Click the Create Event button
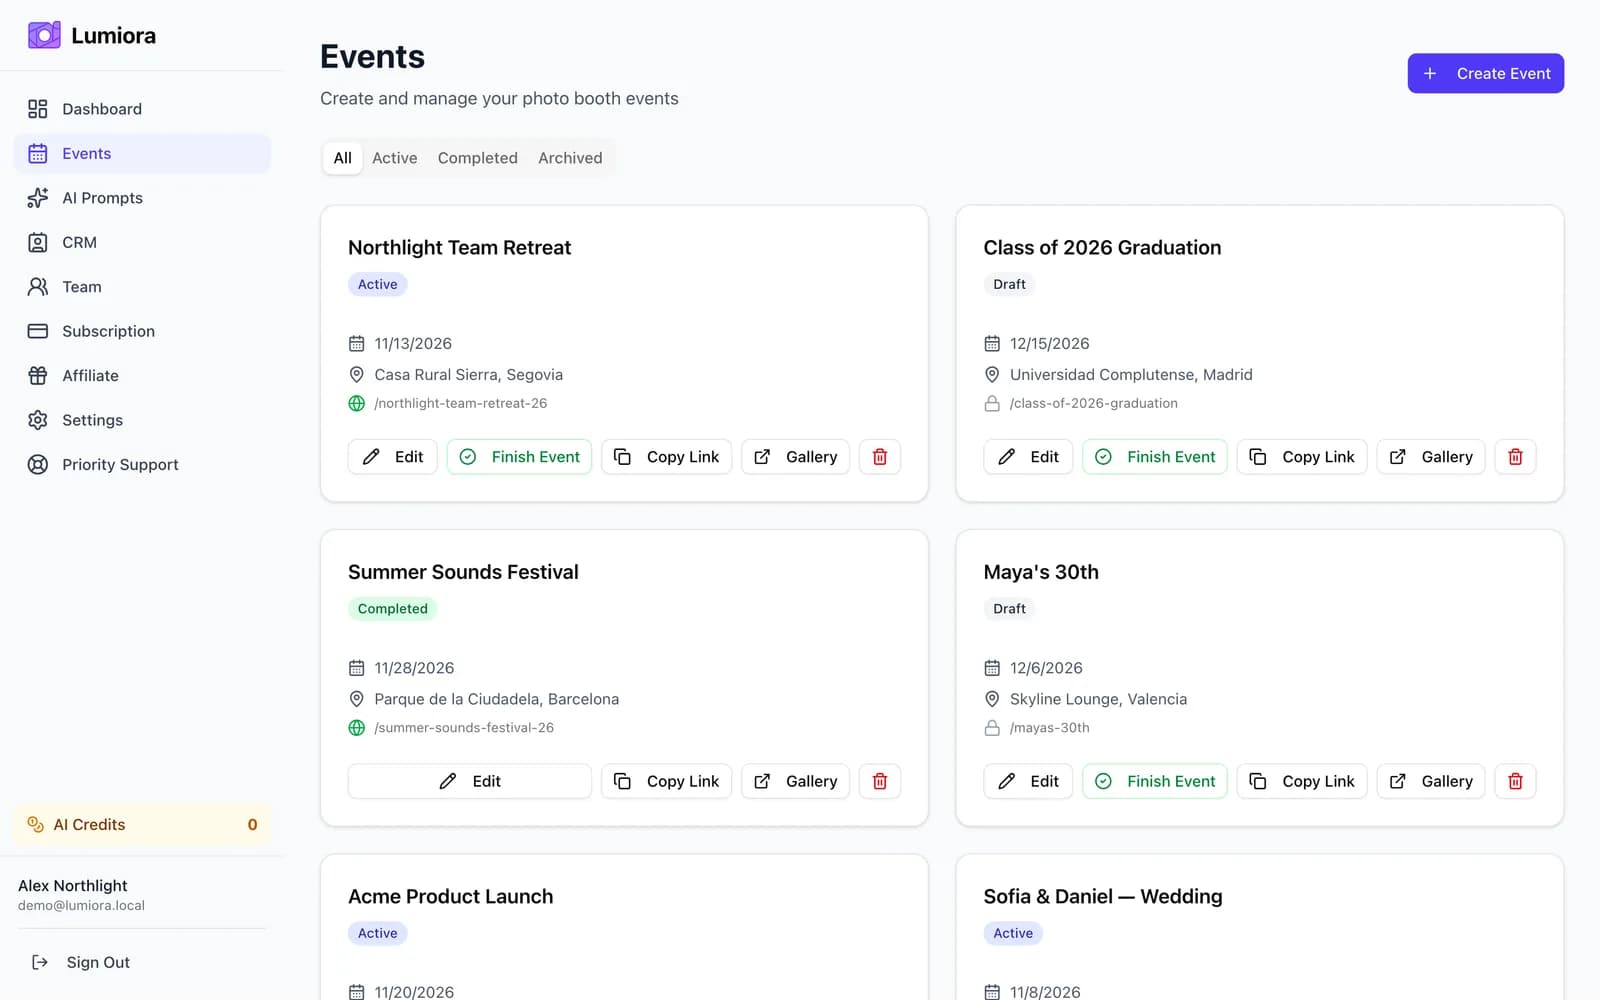The image size is (1600, 1000). (x=1485, y=73)
